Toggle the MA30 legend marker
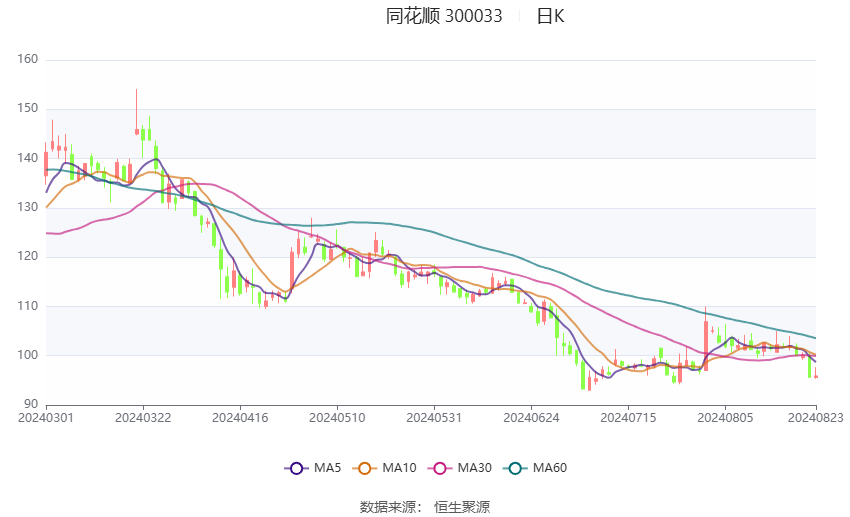850x517 pixels. tap(440, 468)
